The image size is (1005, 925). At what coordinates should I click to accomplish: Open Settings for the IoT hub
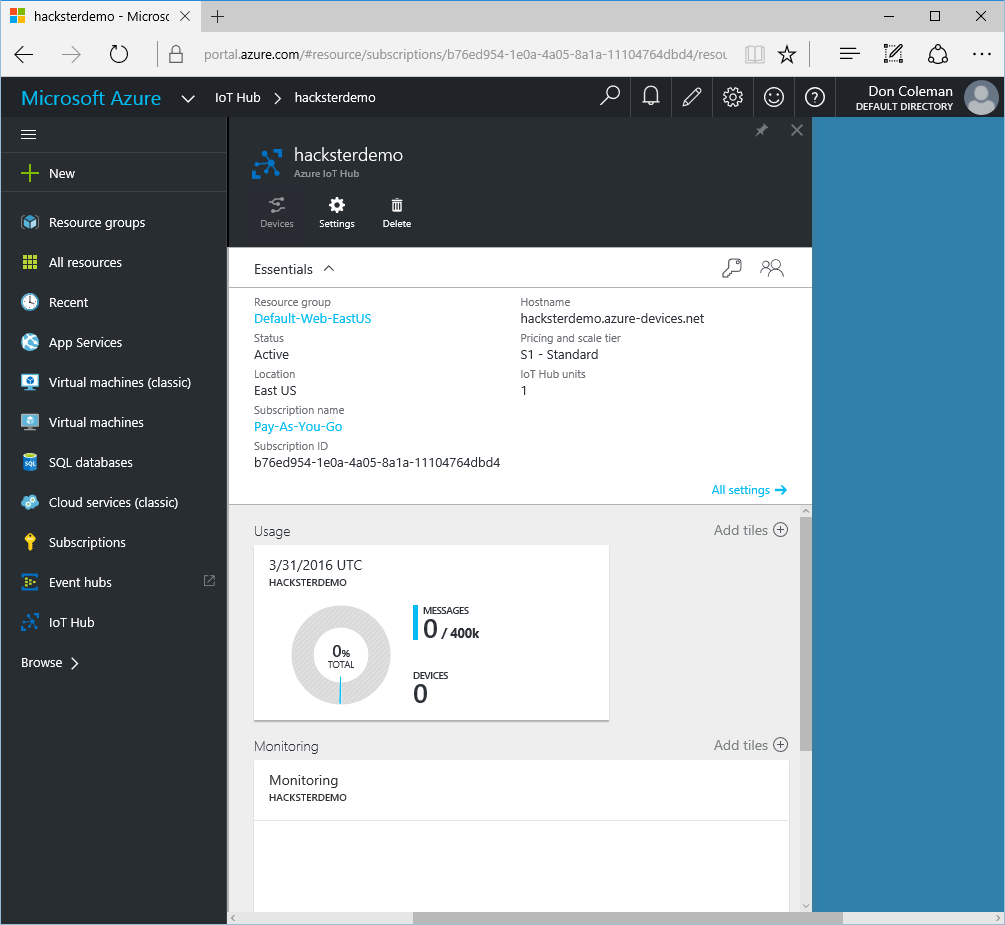click(x=336, y=213)
